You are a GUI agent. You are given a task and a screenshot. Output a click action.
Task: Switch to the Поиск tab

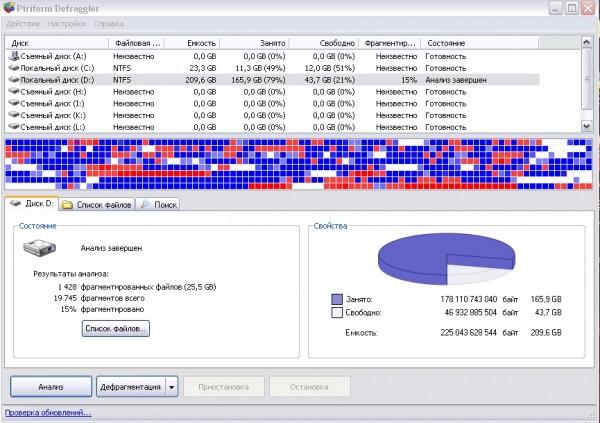pyautogui.click(x=157, y=205)
